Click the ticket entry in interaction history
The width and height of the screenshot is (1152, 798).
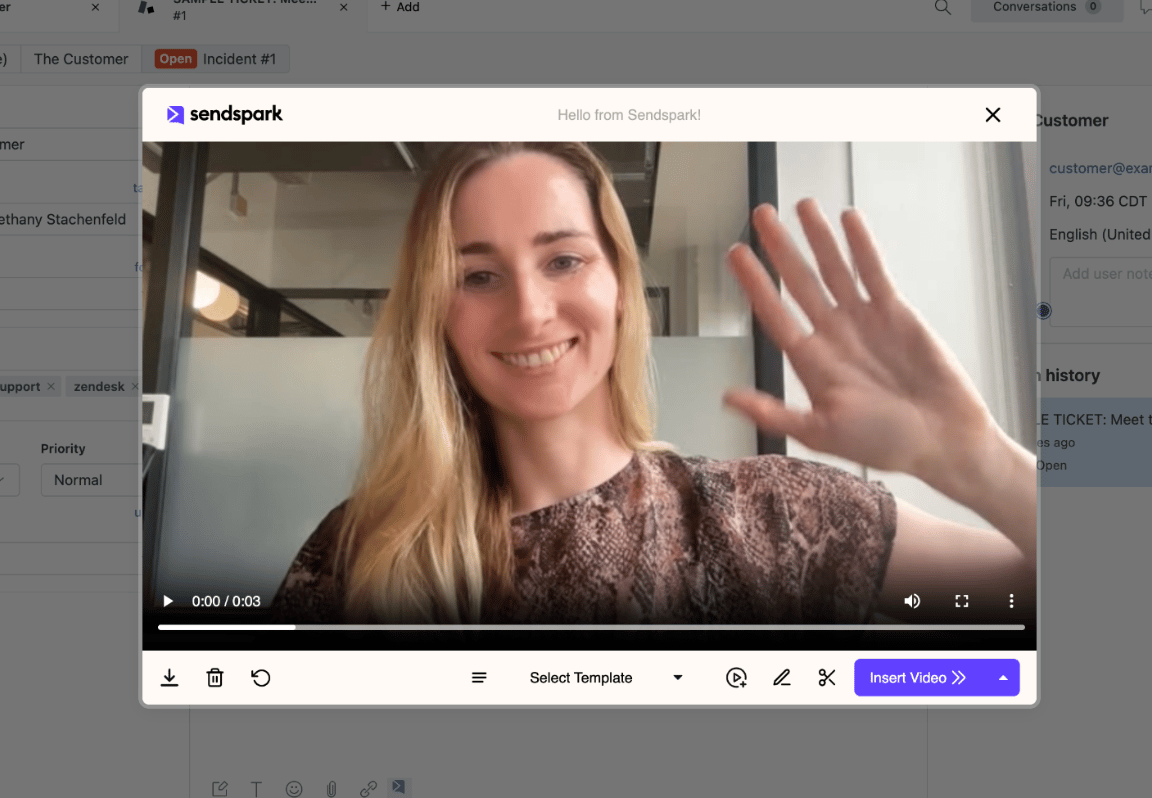(x=1094, y=442)
